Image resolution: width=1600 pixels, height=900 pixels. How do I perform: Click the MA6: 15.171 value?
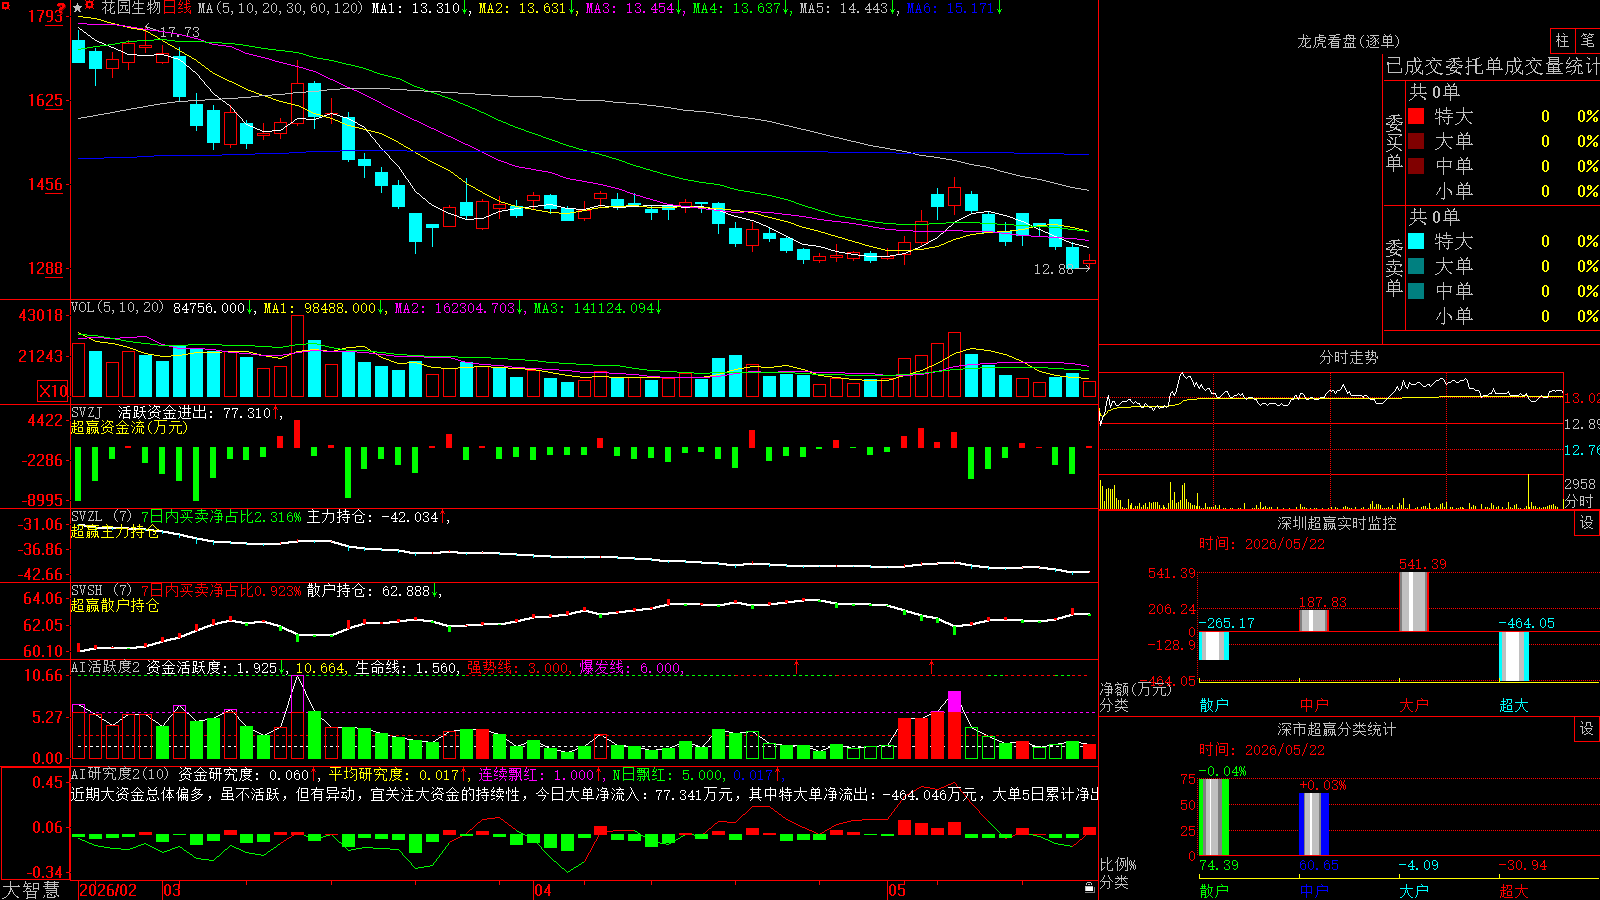(x=955, y=8)
